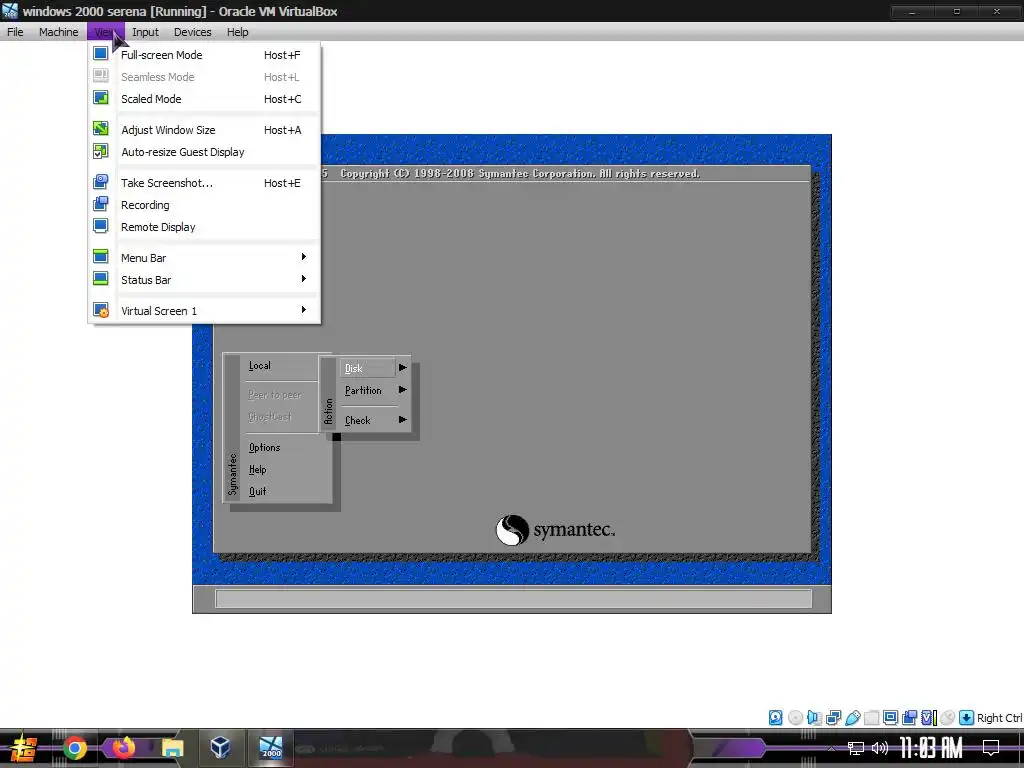This screenshot has width=1024, height=768.
Task: Click the Windows 2000 VM taskbar icon
Action: point(270,748)
